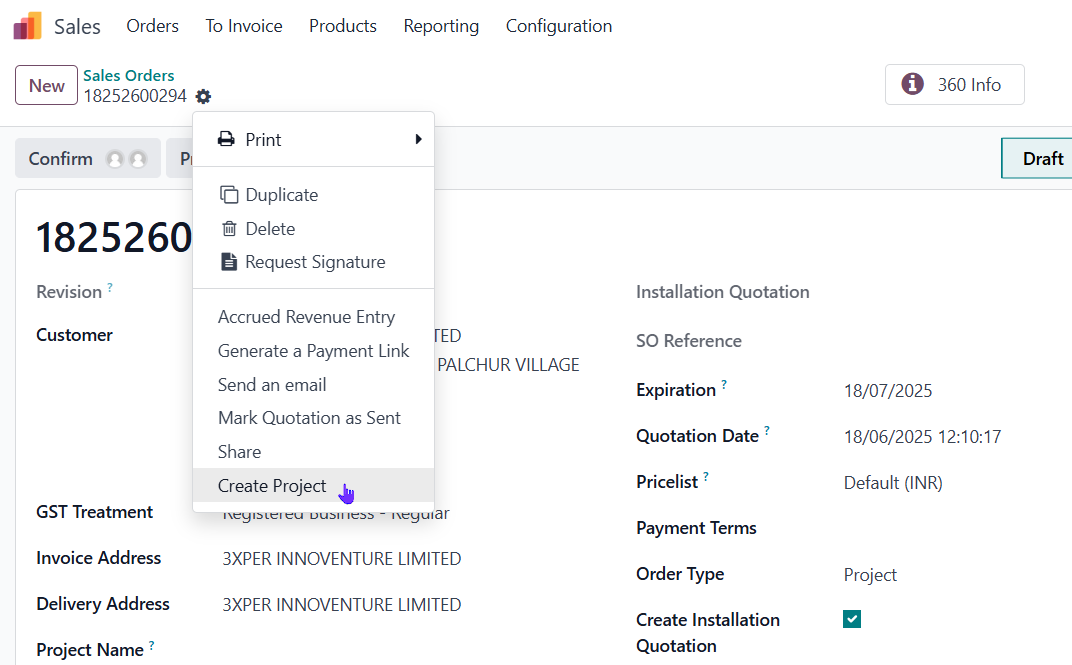Click the Revision help question mark

point(110,286)
